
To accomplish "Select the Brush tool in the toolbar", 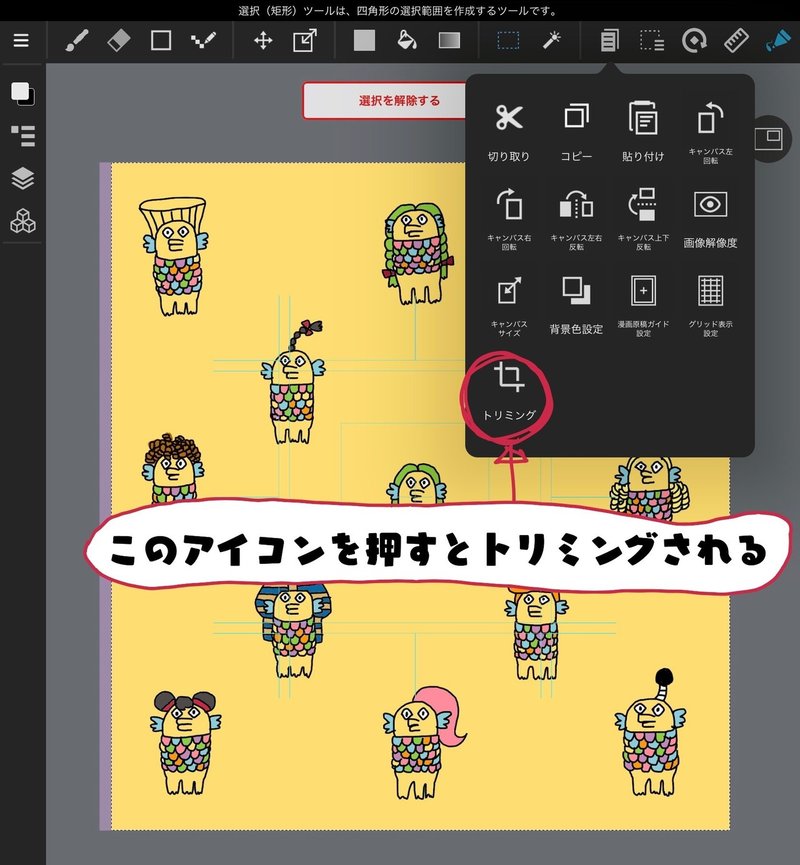I will [x=75, y=41].
